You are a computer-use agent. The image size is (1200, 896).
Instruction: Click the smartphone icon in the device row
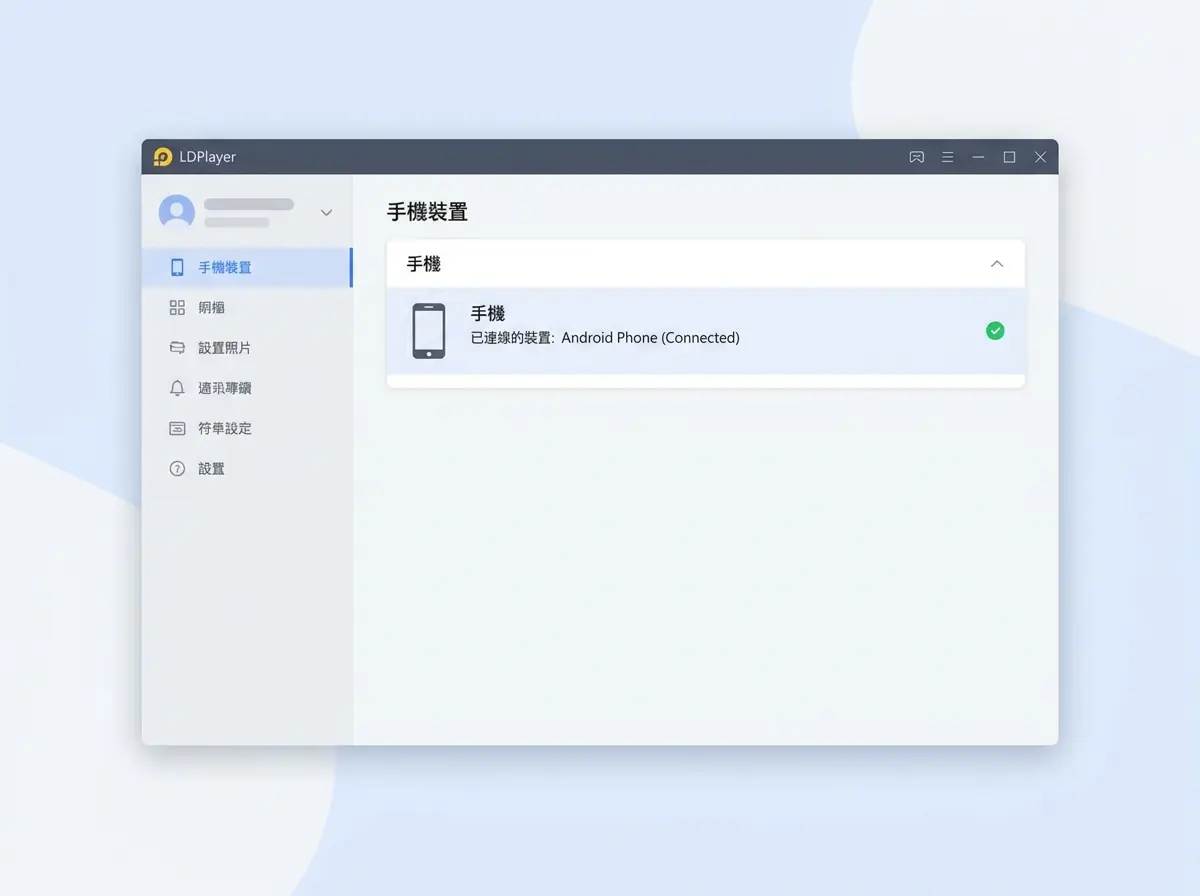click(429, 331)
